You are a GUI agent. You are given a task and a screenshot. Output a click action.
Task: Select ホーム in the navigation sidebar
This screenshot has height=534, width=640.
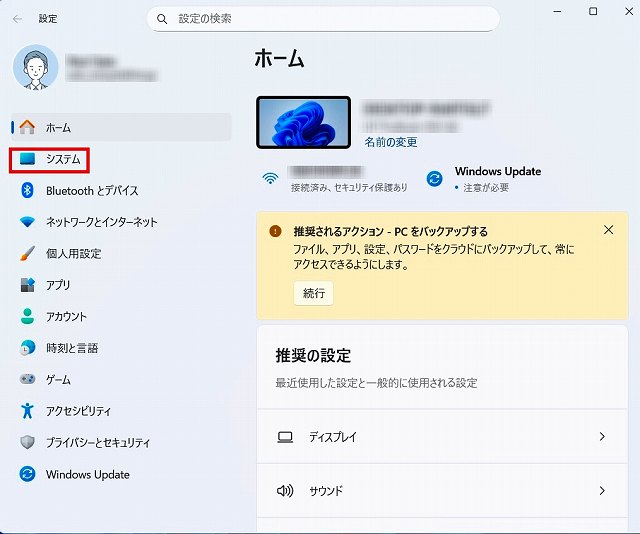tap(58, 127)
